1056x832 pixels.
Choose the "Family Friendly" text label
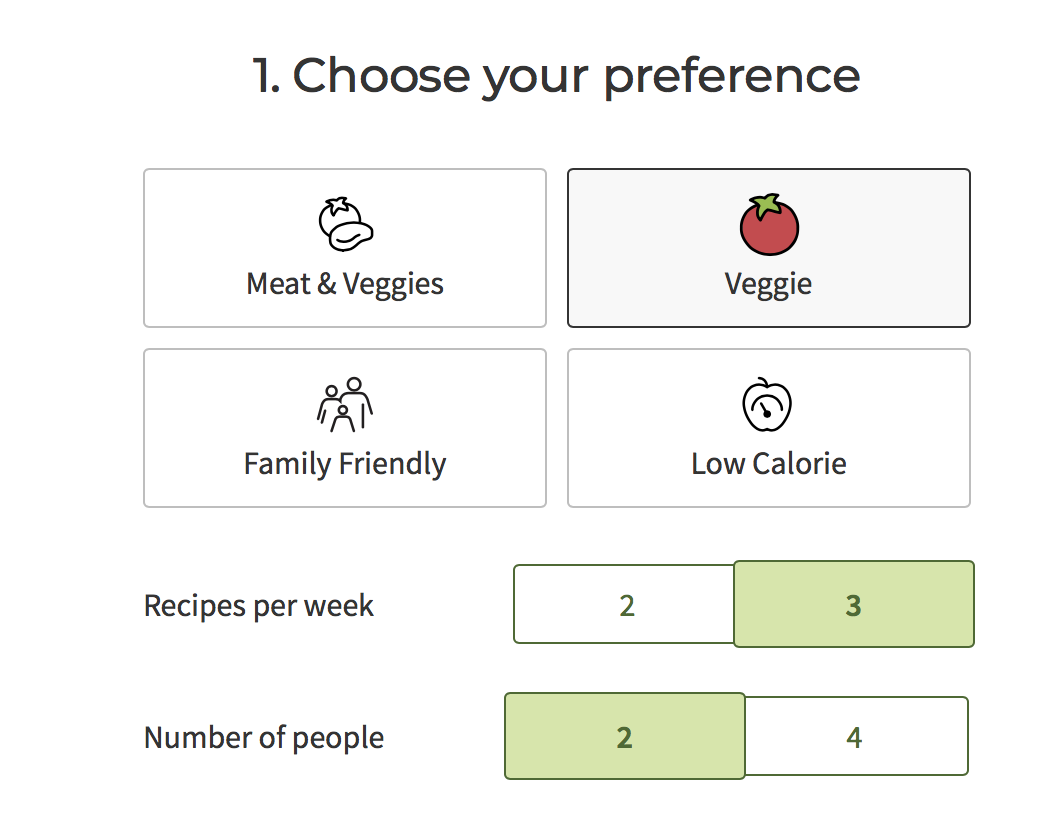point(345,464)
